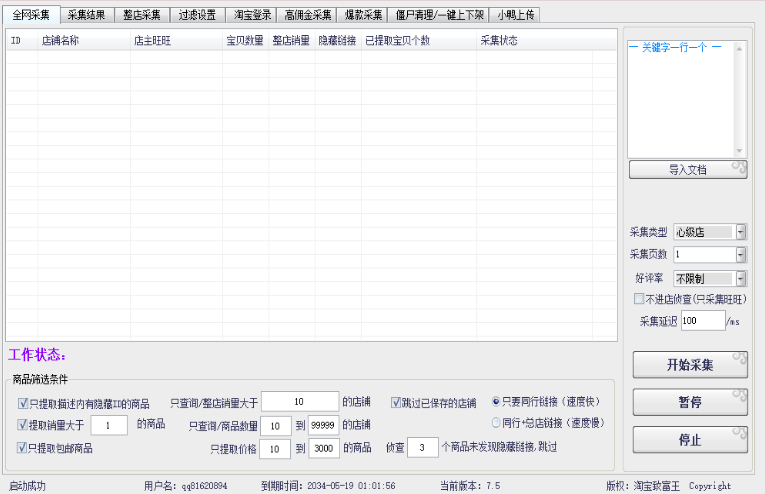The height and width of the screenshot is (494, 765).
Task: Enable 不进店侦查 checkbox
Action: 639,298
